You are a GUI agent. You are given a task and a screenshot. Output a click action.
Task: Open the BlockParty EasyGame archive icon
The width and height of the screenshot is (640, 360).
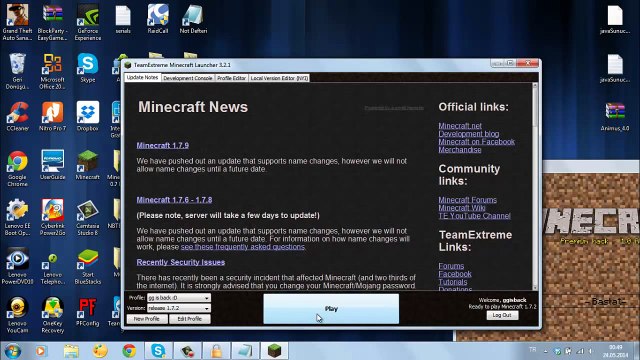coord(52,22)
